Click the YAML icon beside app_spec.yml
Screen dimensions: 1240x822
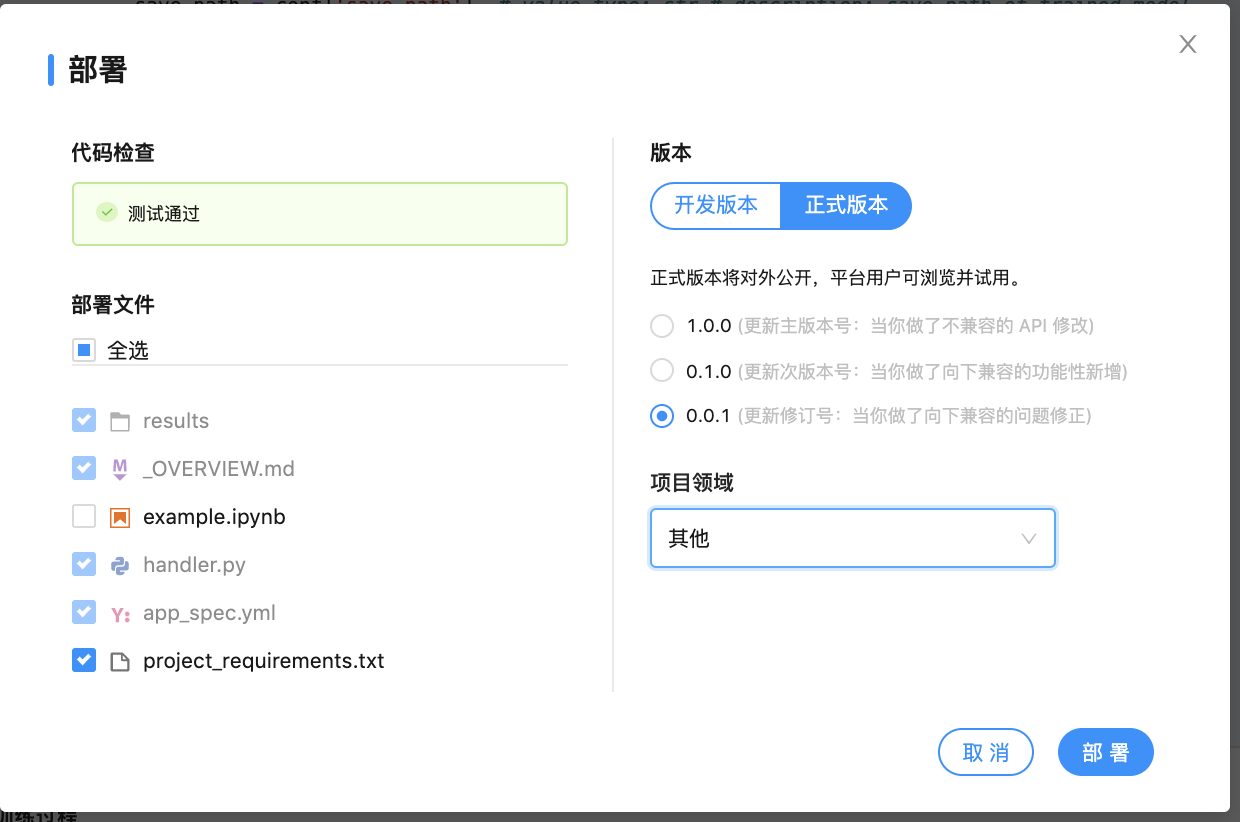click(x=120, y=613)
